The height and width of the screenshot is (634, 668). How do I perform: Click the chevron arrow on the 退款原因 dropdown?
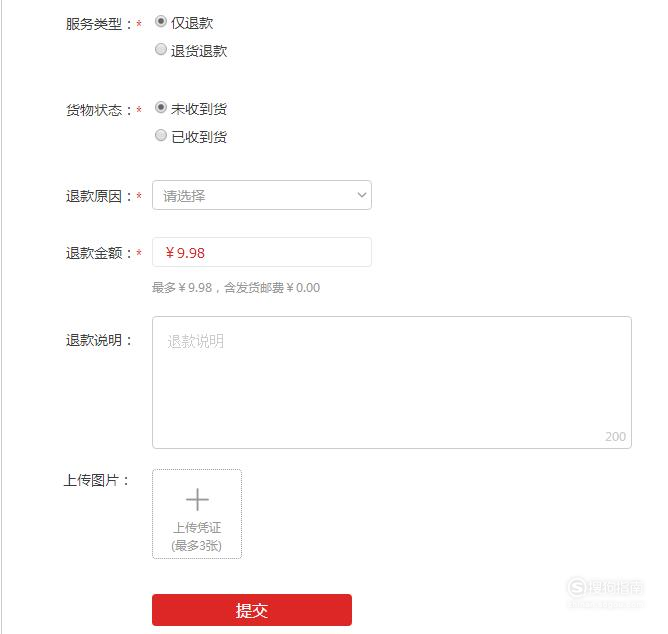coord(362,195)
